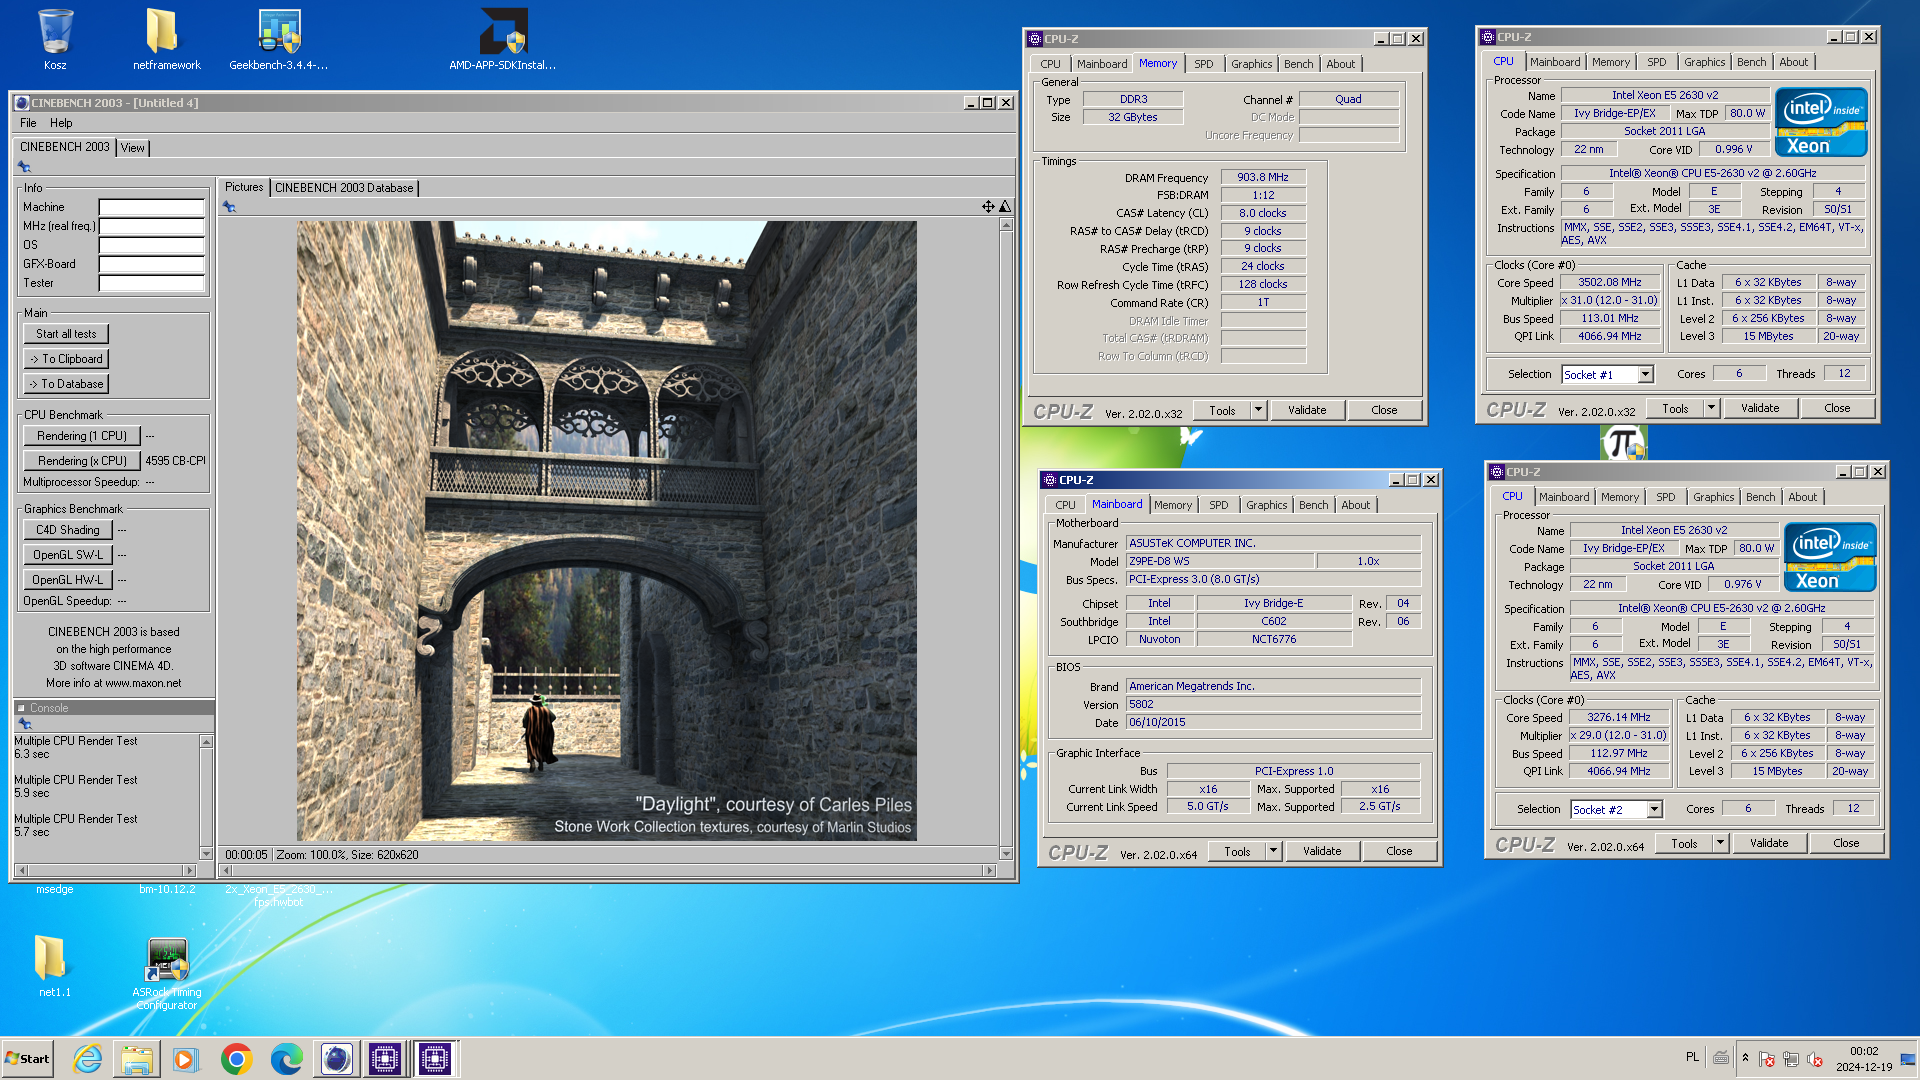This screenshot has height=1080, width=1920.
Task: Switch to the View tab in CINEBENCH
Action: pyautogui.click(x=133, y=148)
